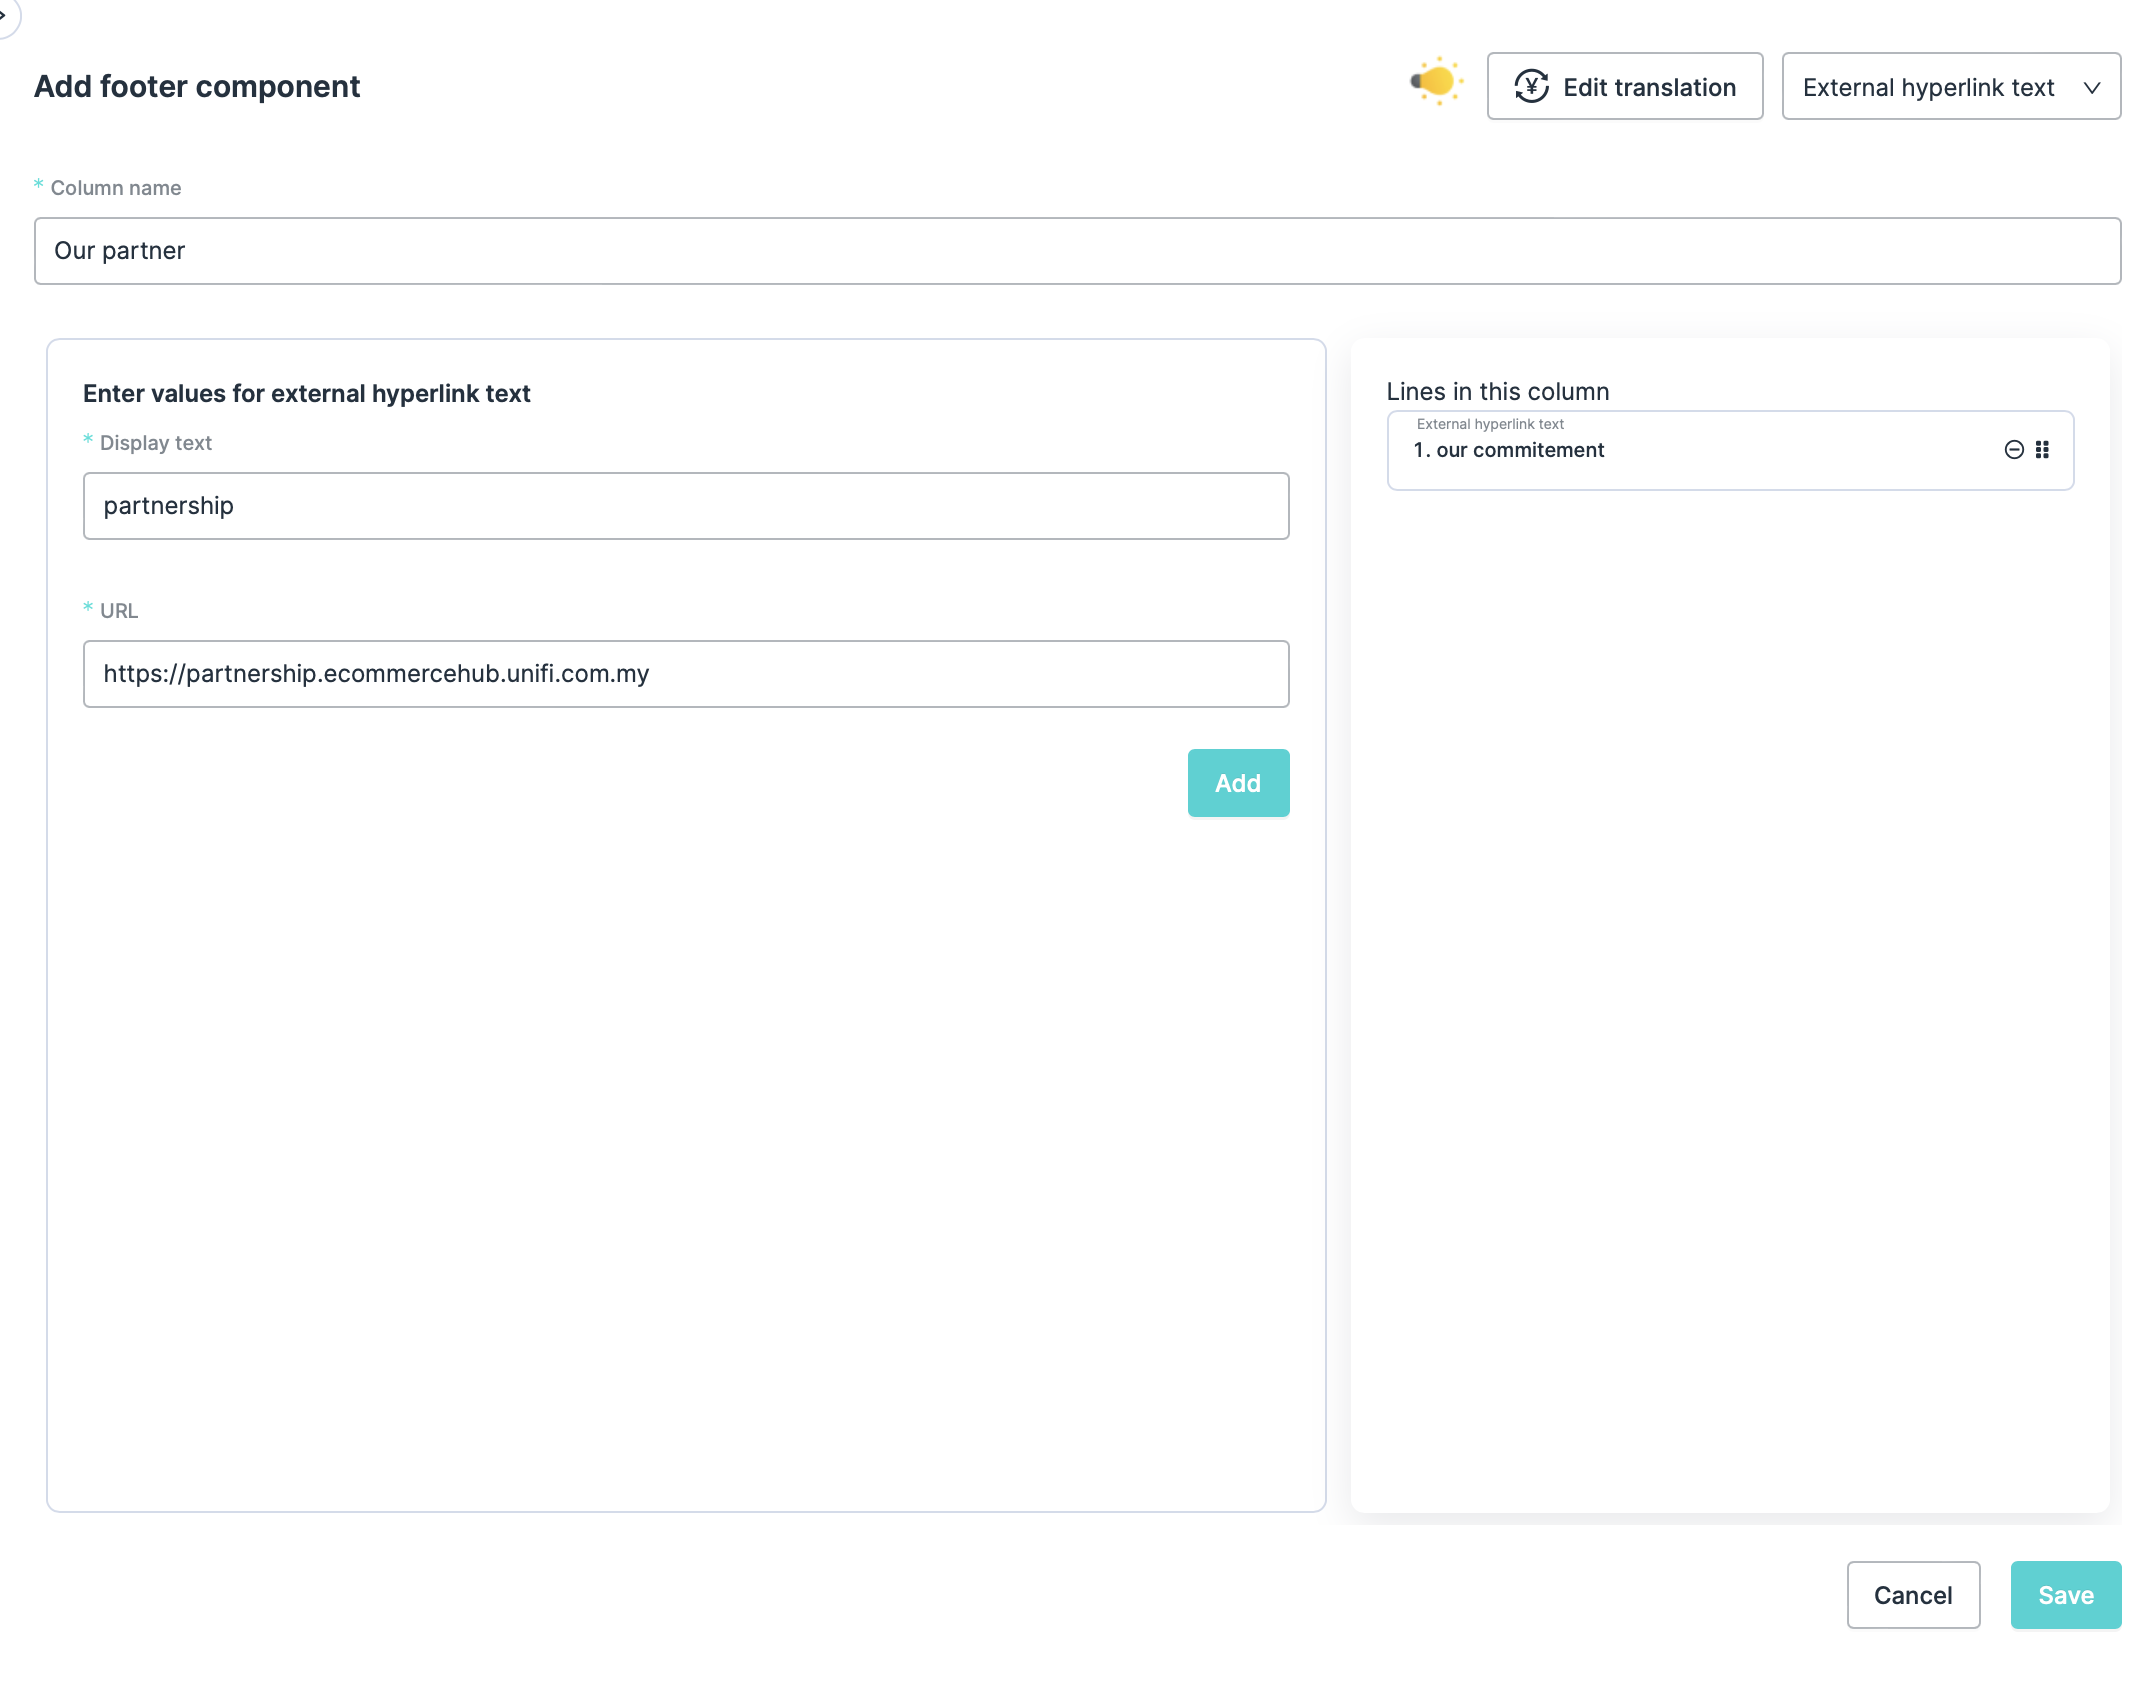The width and height of the screenshot is (2156, 1688).
Task: Click the Display text field label
Action: [x=156, y=443]
